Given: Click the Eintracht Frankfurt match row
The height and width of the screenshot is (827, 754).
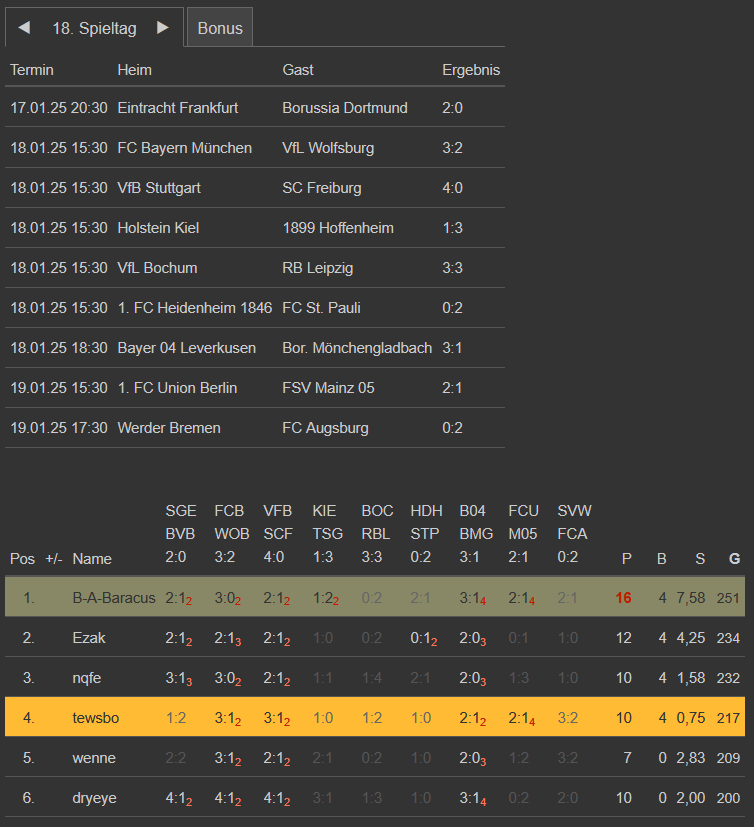Looking at the screenshot, I should pos(178,107).
